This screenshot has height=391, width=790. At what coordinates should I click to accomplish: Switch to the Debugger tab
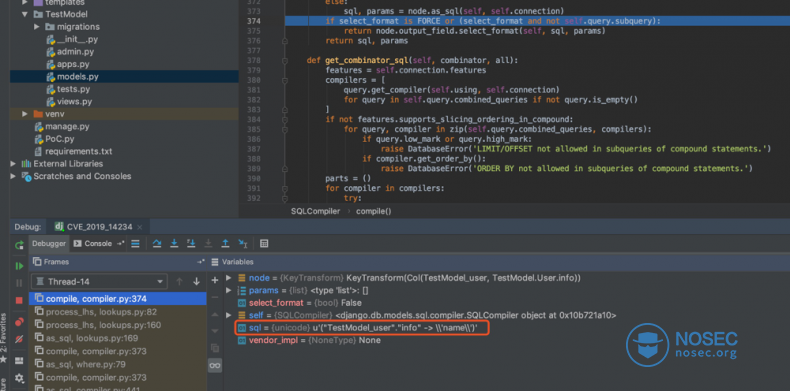coord(49,243)
